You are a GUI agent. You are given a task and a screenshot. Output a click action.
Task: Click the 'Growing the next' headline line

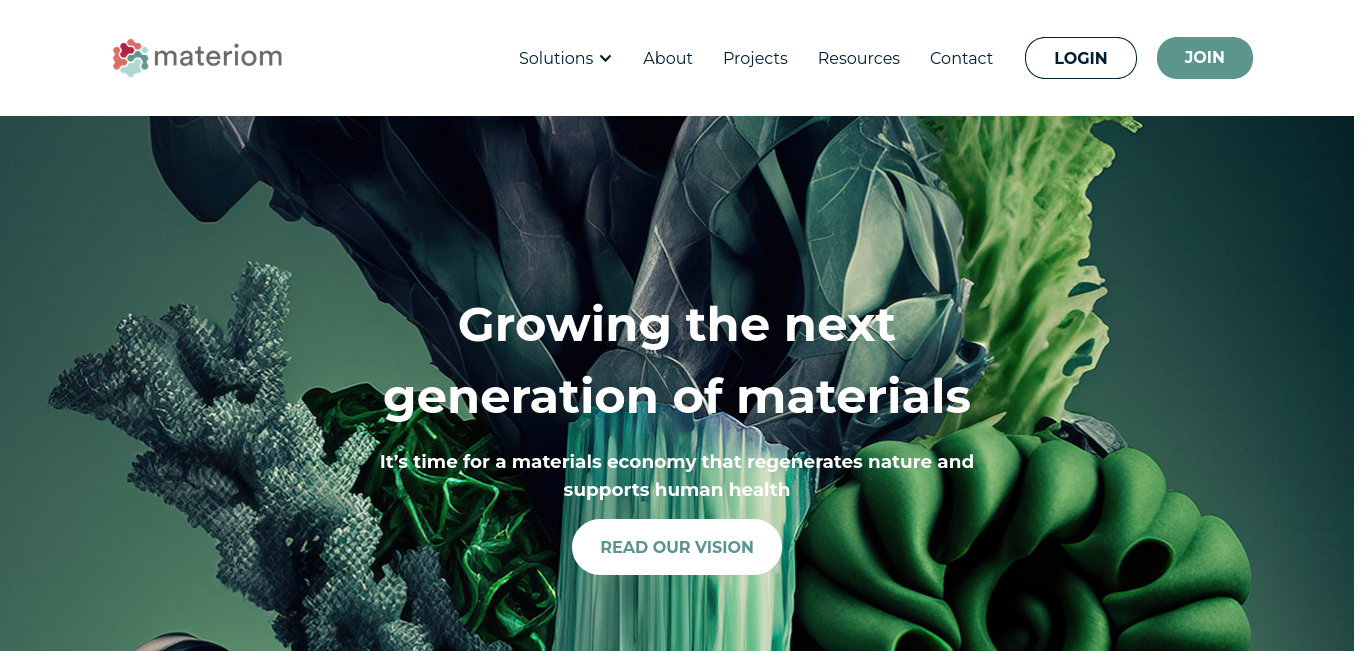click(677, 324)
